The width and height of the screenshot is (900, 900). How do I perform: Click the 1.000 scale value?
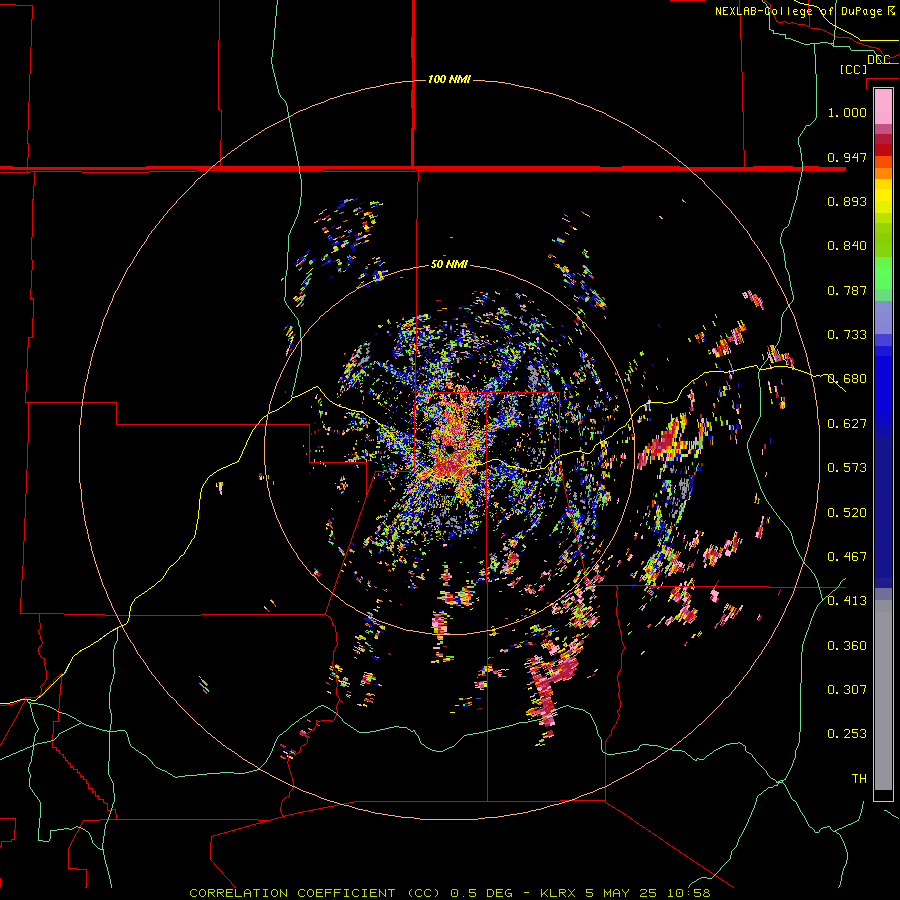point(847,112)
